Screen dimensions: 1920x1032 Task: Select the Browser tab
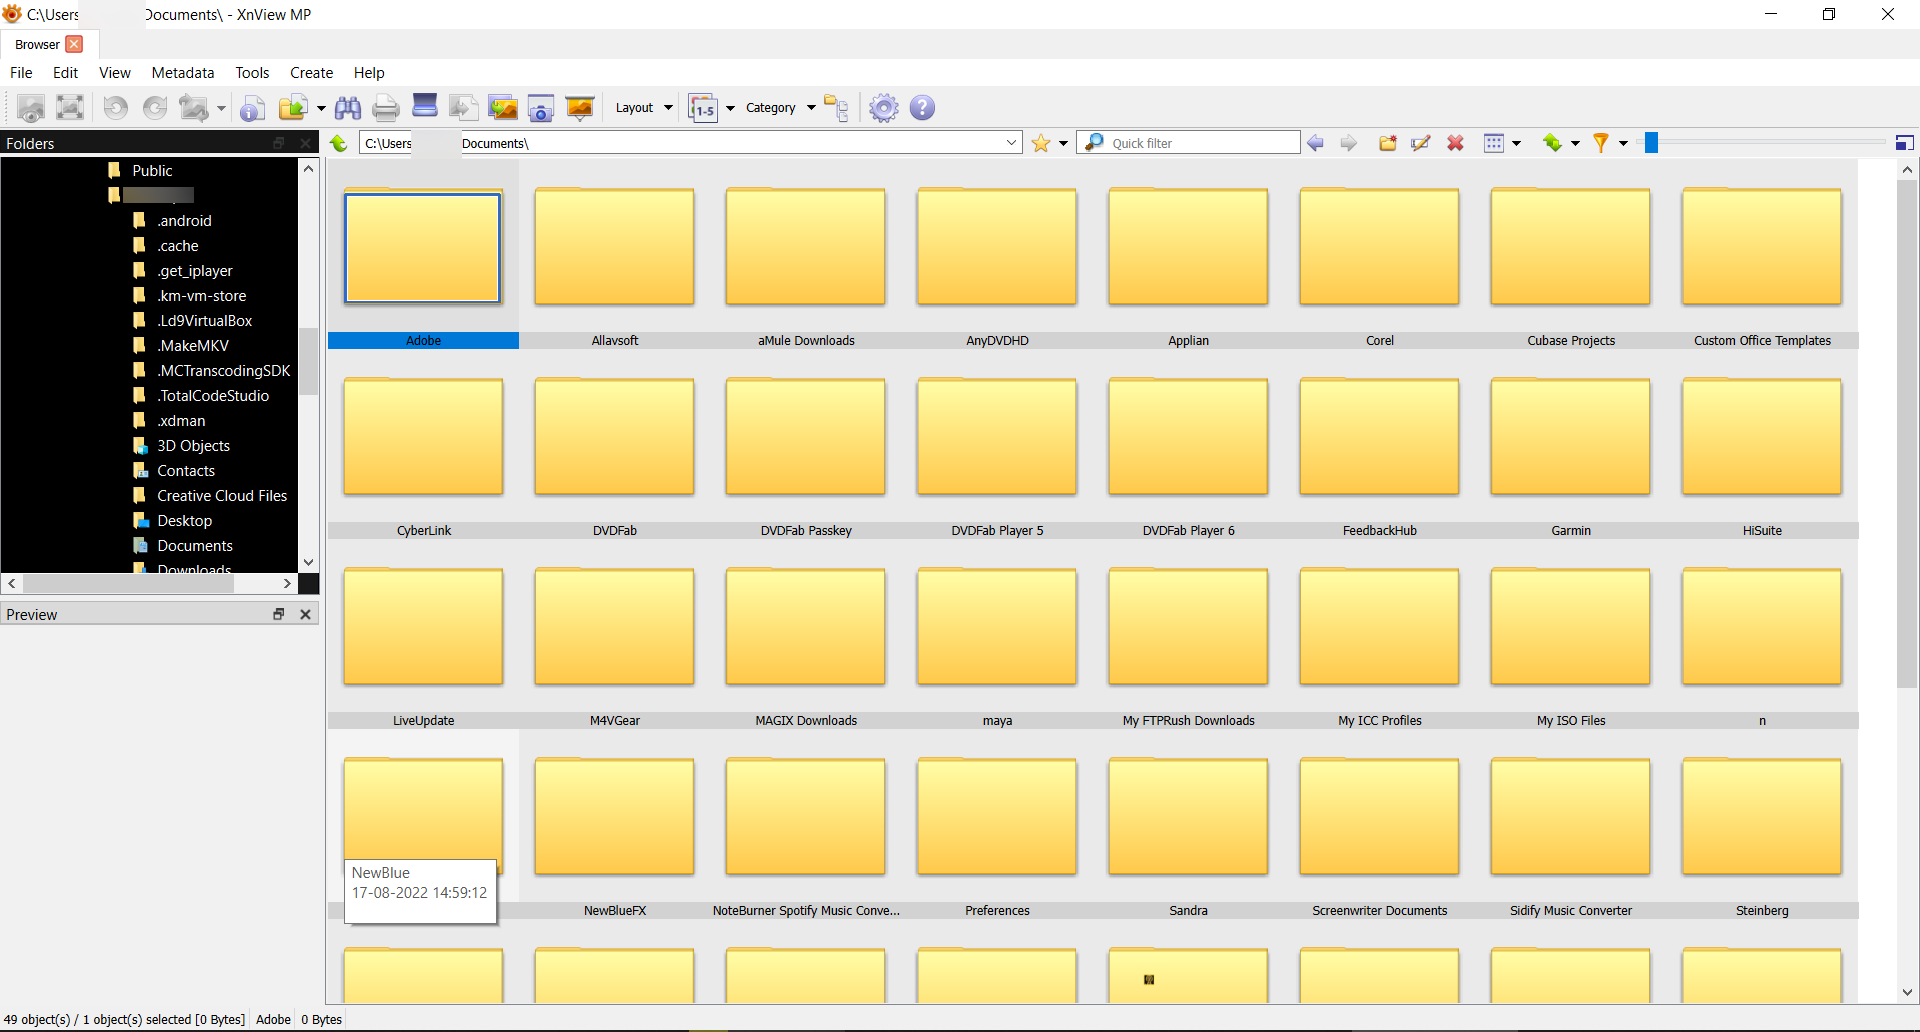click(x=37, y=44)
